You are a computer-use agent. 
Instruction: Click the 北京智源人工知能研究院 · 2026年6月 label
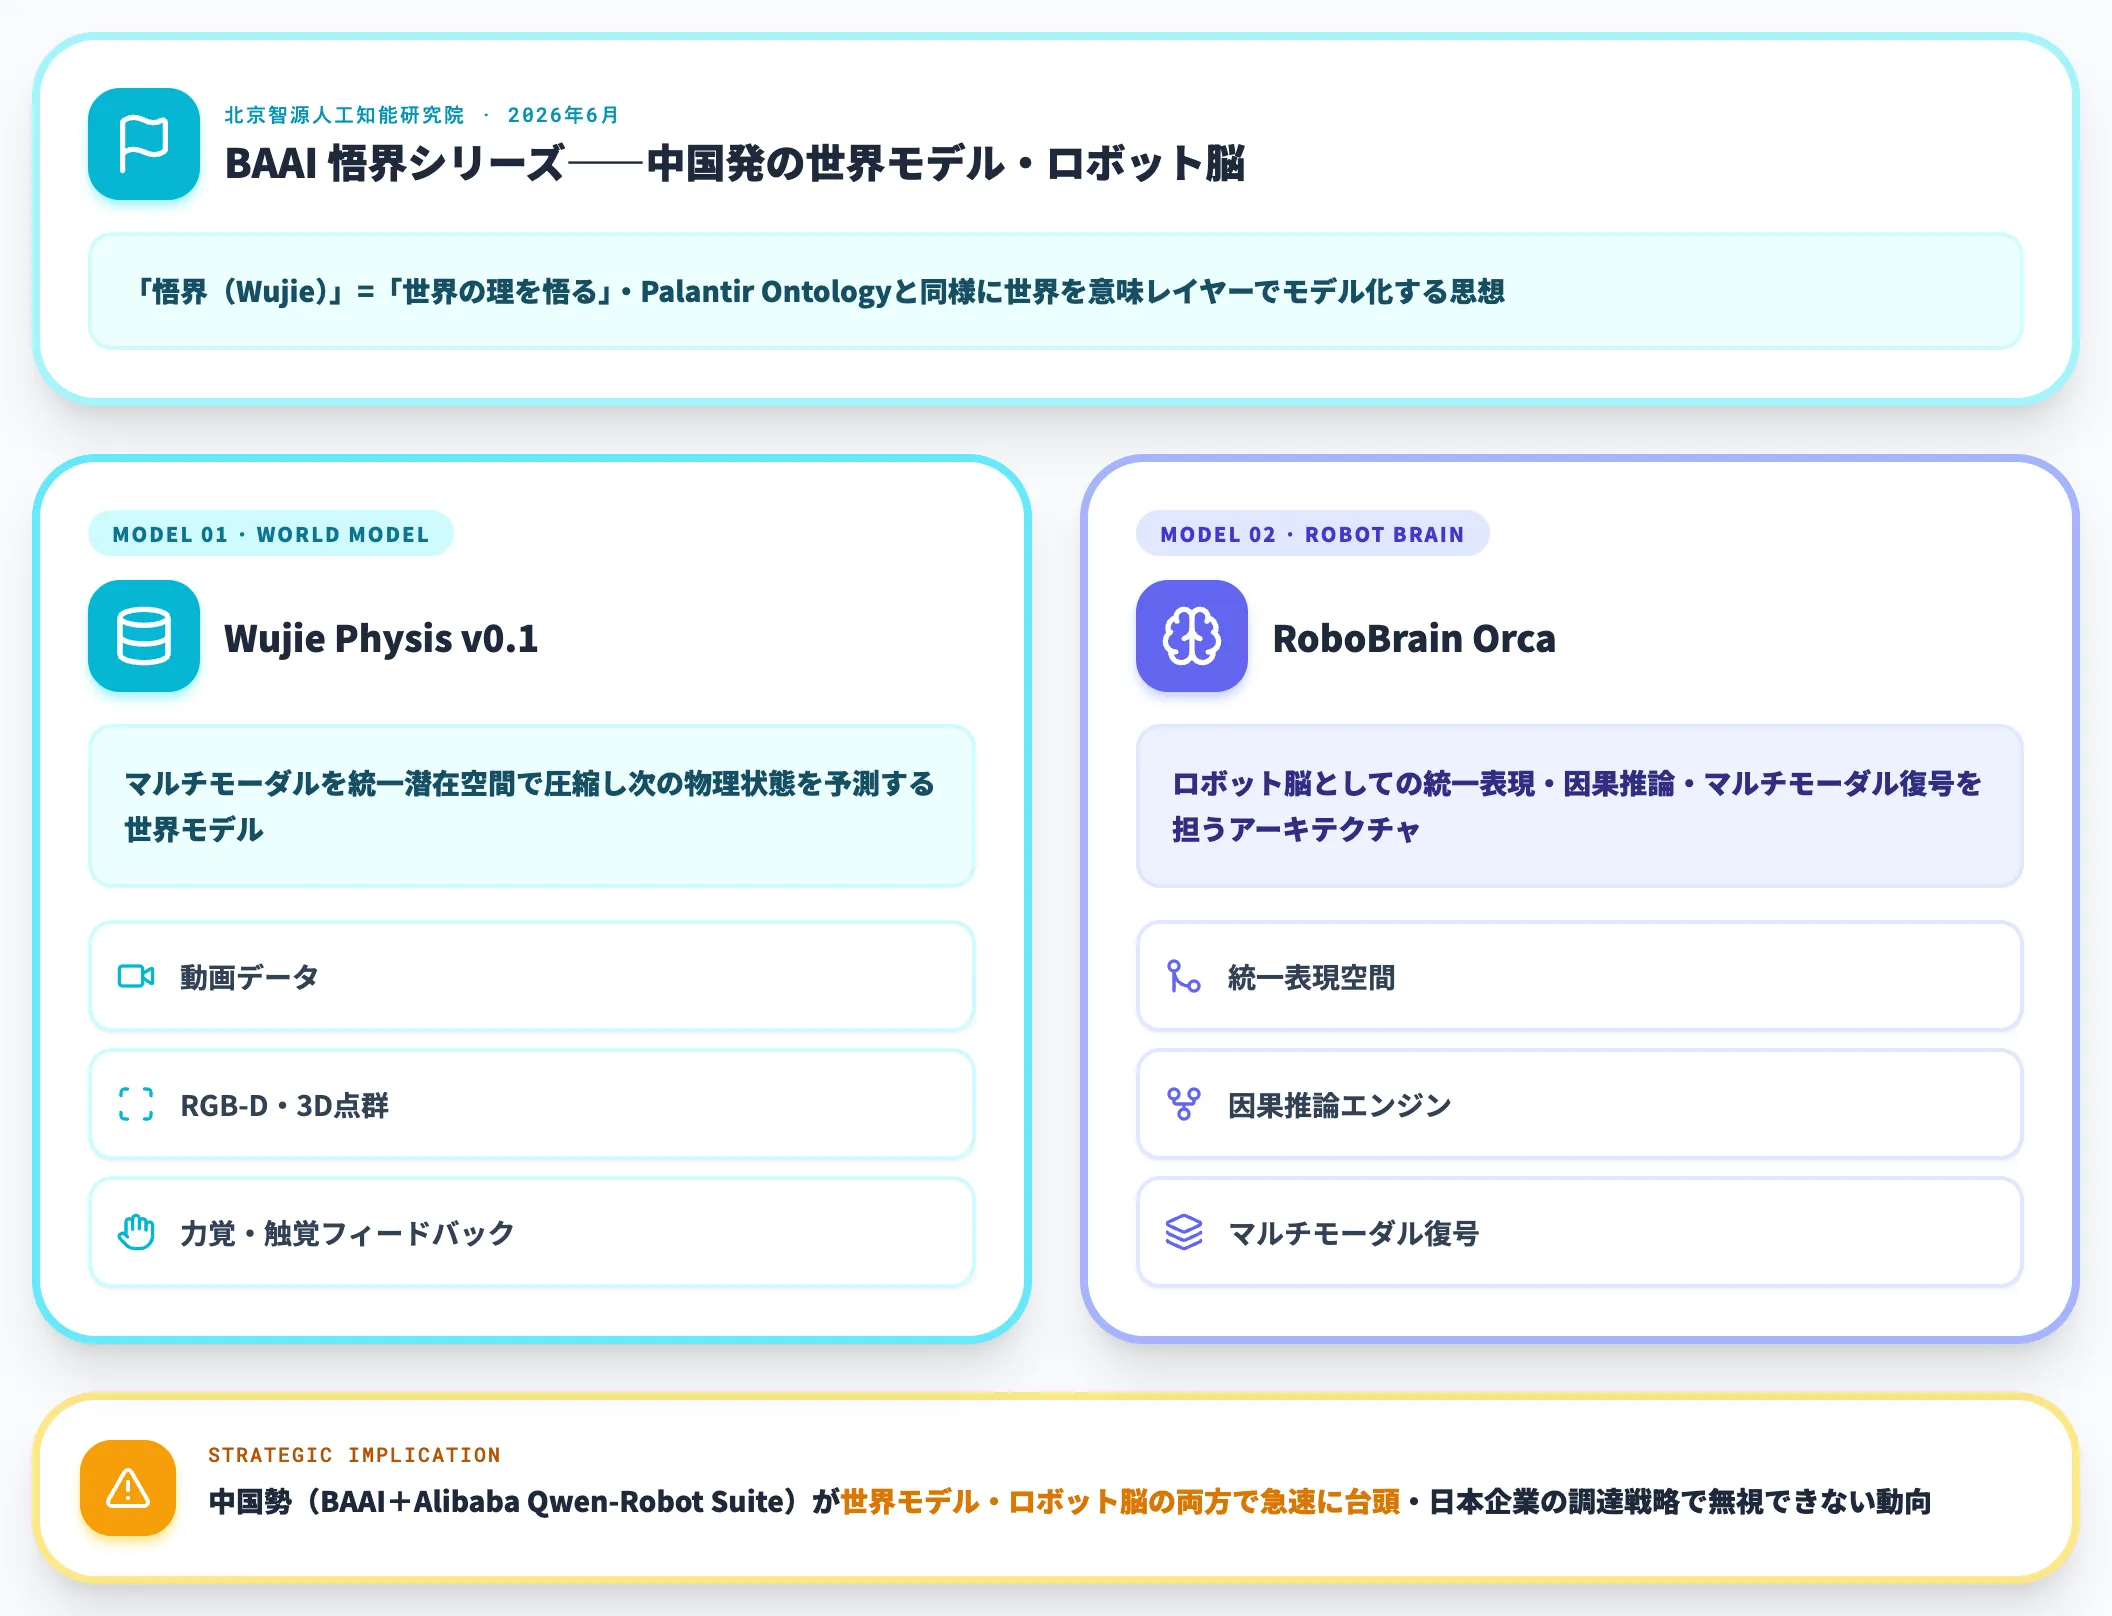(421, 115)
